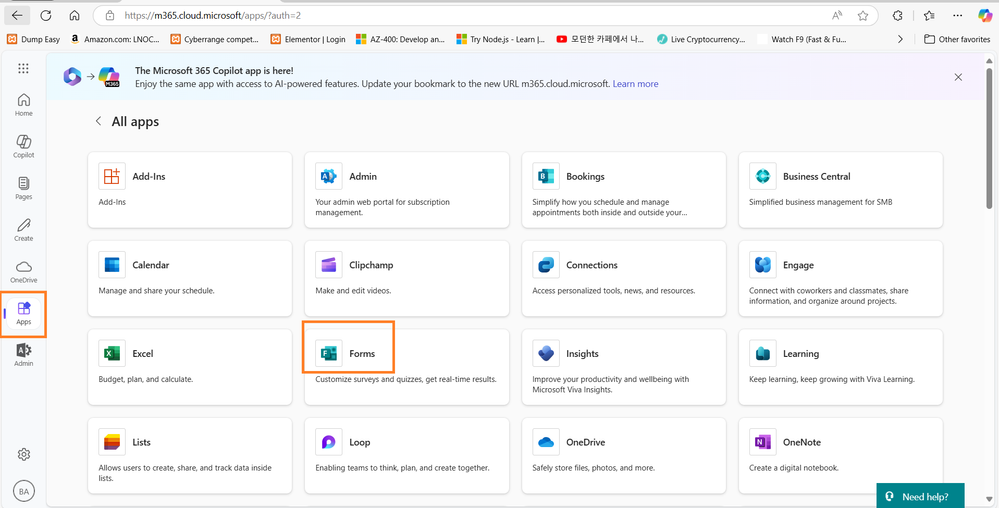Image resolution: width=999 pixels, height=508 pixels.
Task: Dismiss the Copilot app banner
Action: point(958,77)
